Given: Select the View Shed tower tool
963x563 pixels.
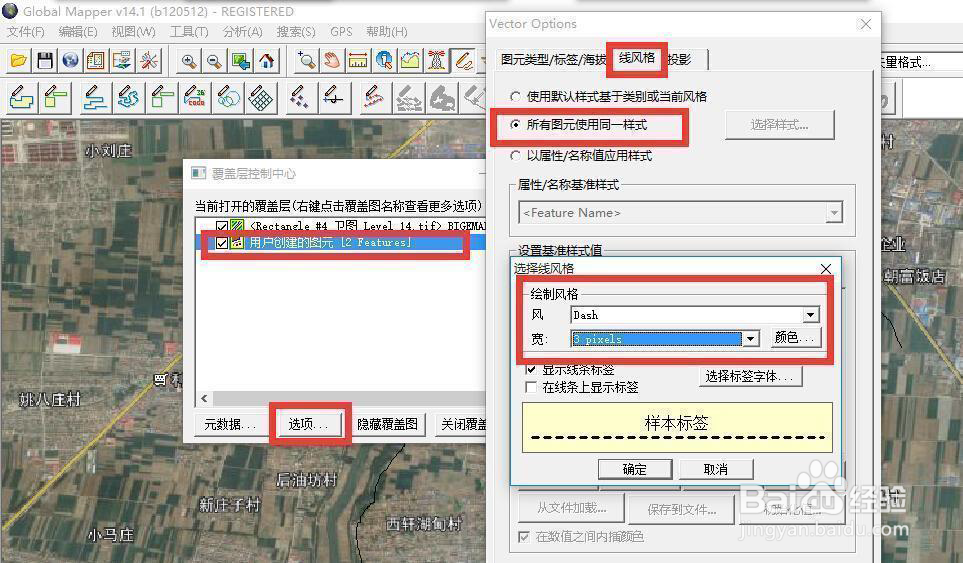Looking at the screenshot, I should pos(437,61).
